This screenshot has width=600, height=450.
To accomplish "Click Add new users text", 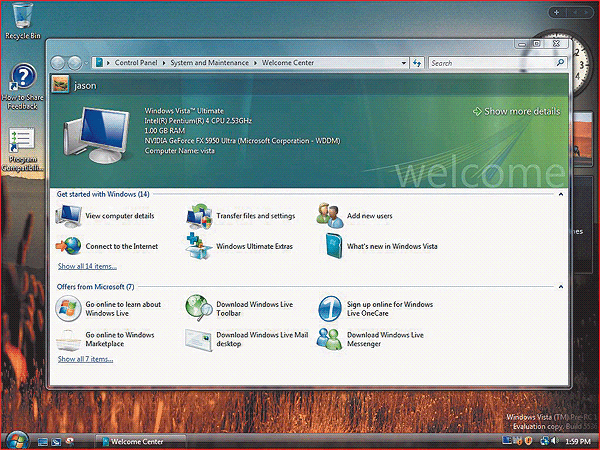I will pyautogui.click(x=370, y=216).
